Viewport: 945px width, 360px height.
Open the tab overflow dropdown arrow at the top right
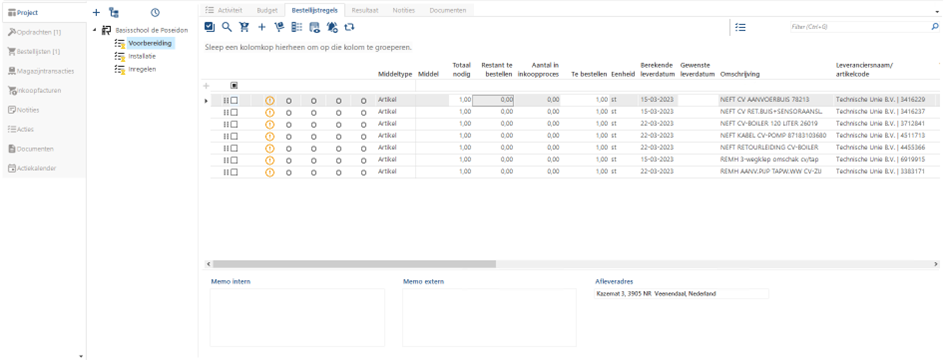tap(936, 11)
